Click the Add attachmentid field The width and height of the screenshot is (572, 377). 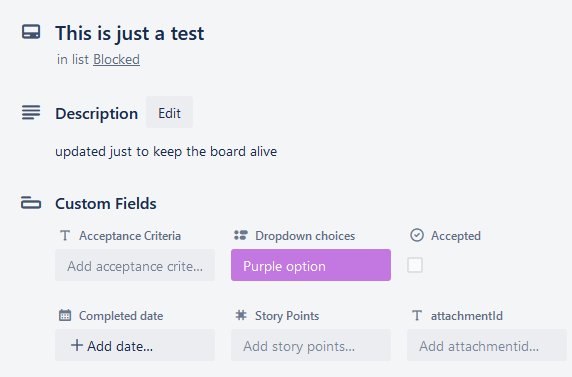487,345
